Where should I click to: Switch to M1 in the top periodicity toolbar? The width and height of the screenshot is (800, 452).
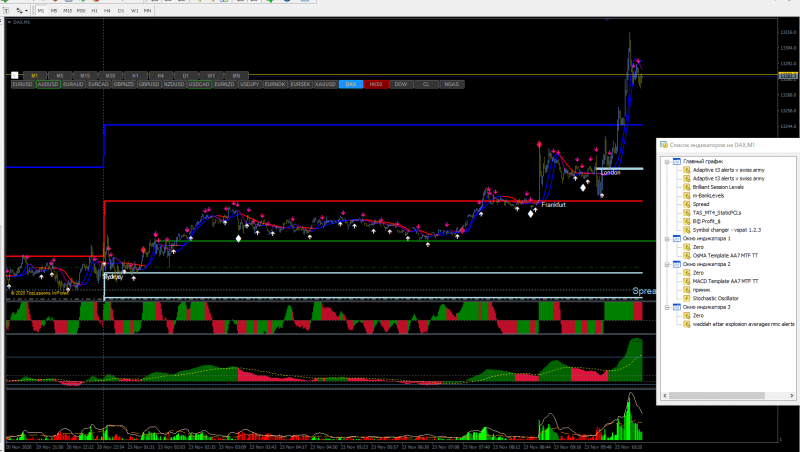click(41, 10)
